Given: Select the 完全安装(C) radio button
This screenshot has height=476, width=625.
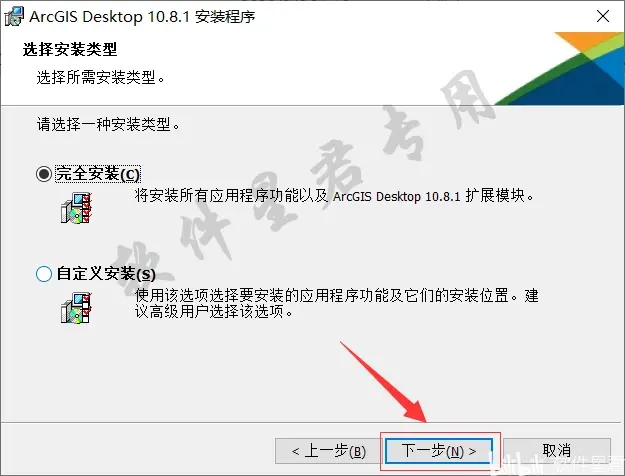Looking at the screenshot, I should click(44, 174).
